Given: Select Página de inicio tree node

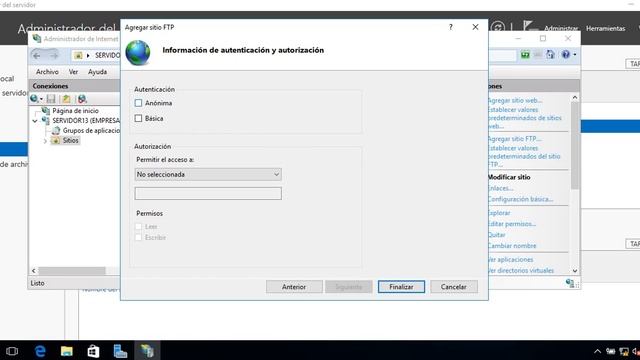Looking at the screenshot, I should coord(76,111).
